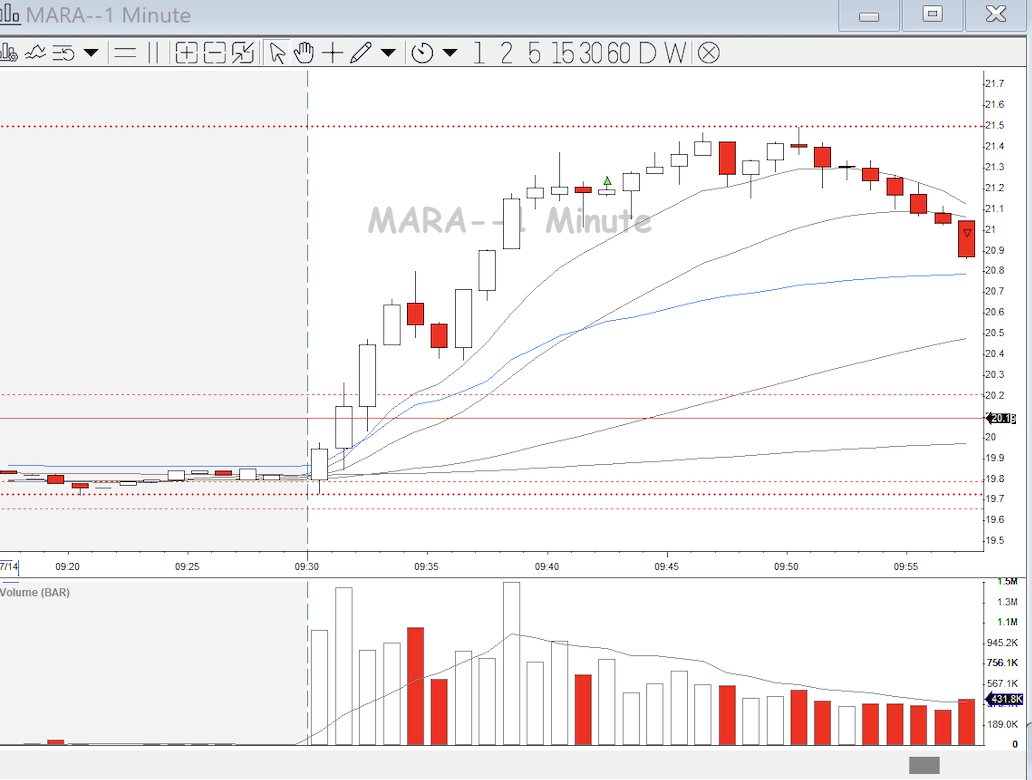Zoom in with the plus box icon
This screenshot has width=1032, height=780.
186,53
